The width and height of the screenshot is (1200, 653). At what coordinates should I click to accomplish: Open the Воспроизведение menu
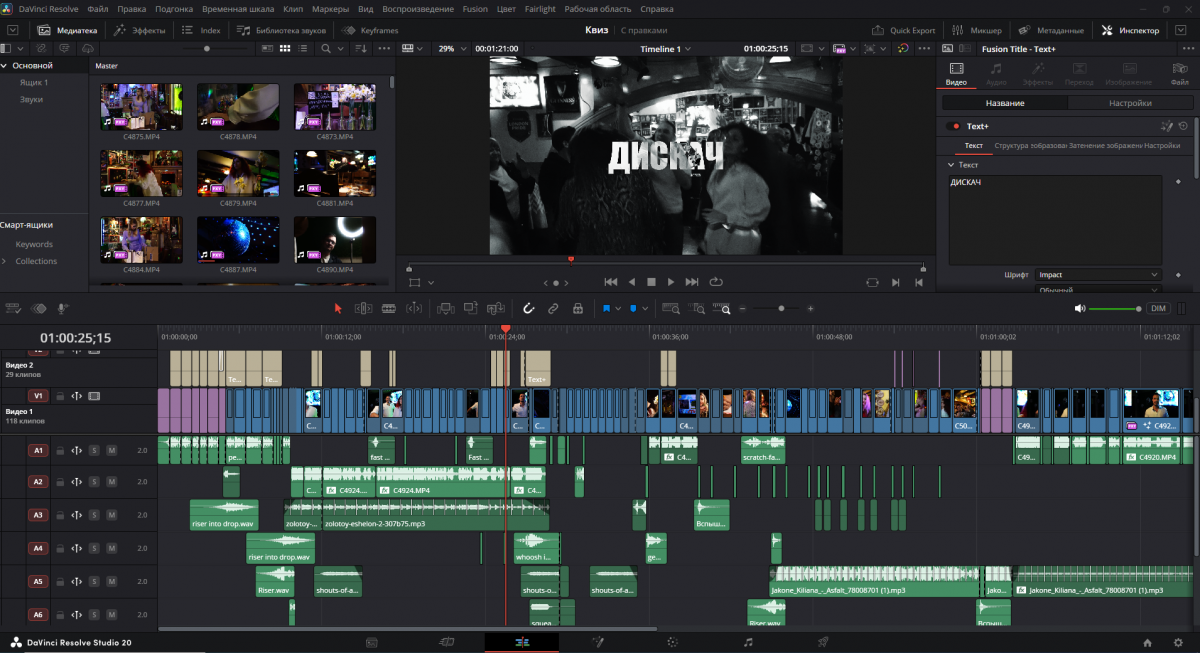(418, 8)
